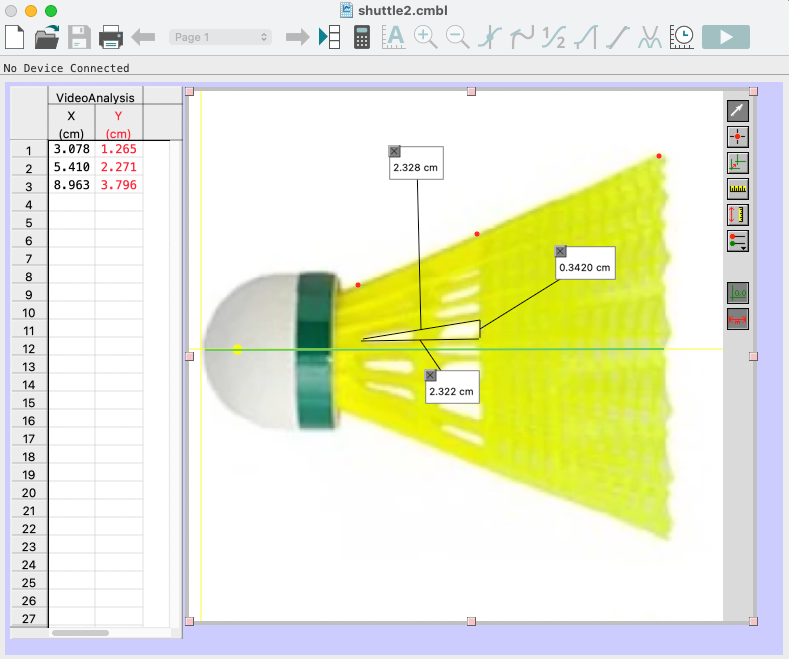Select row 12 in the data table
The height and width of the screenshot is (659, 789).
tap(29, 349)
